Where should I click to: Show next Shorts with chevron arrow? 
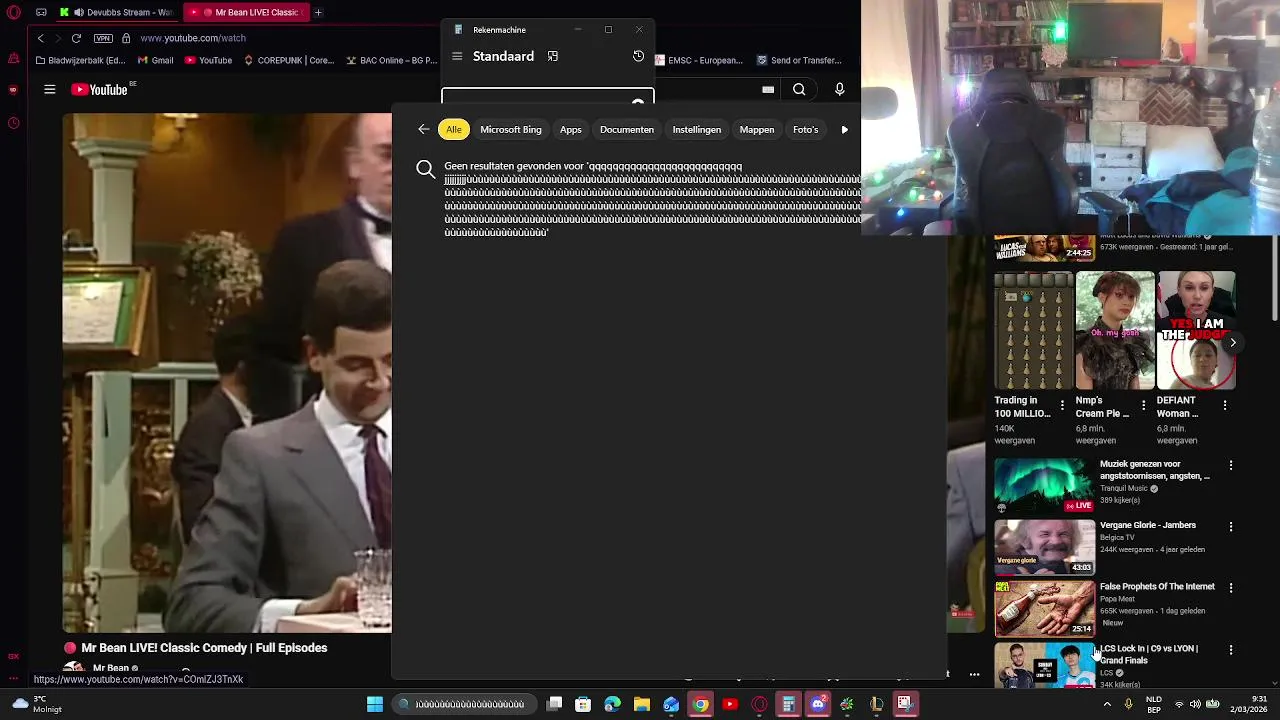tap(1233, 342)
